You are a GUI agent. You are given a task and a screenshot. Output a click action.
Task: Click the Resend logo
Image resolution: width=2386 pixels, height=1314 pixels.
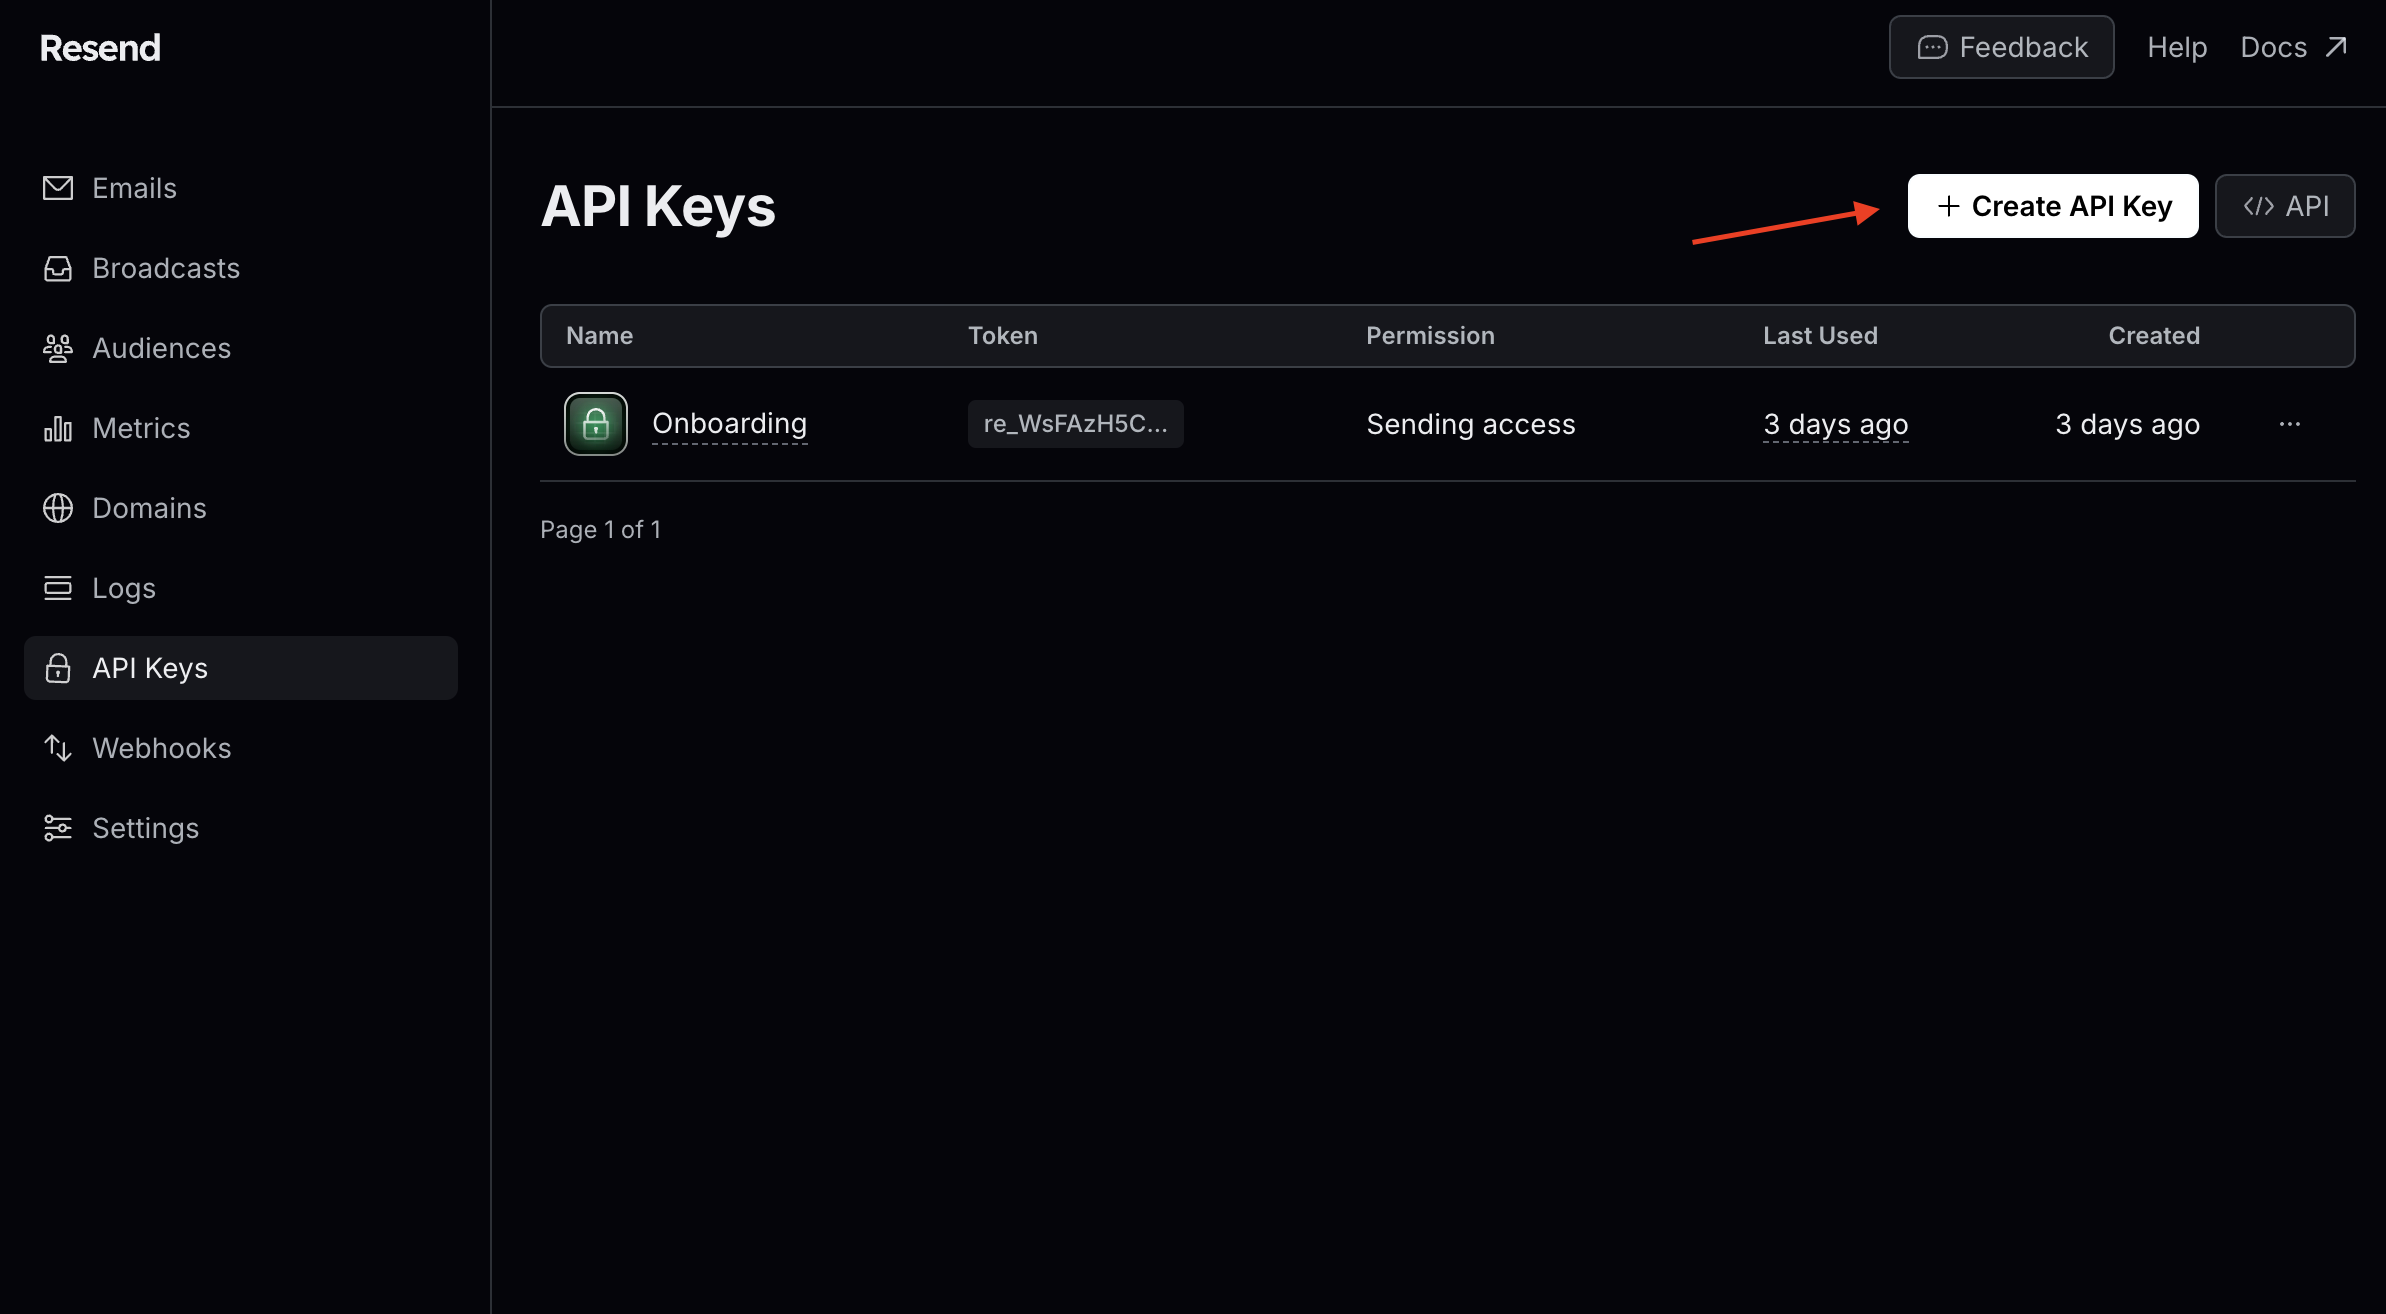pyautogui.click(x=99, y=46)
